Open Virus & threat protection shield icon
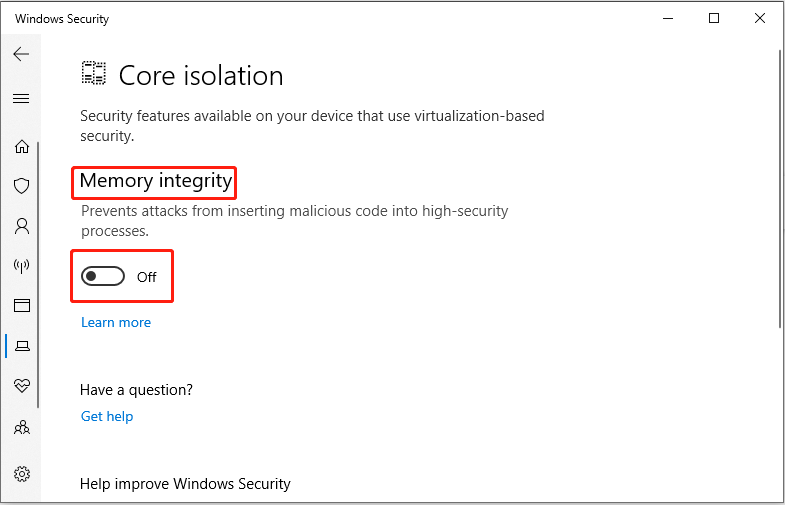This screenshot has height=505, width=785. [21, 186]
